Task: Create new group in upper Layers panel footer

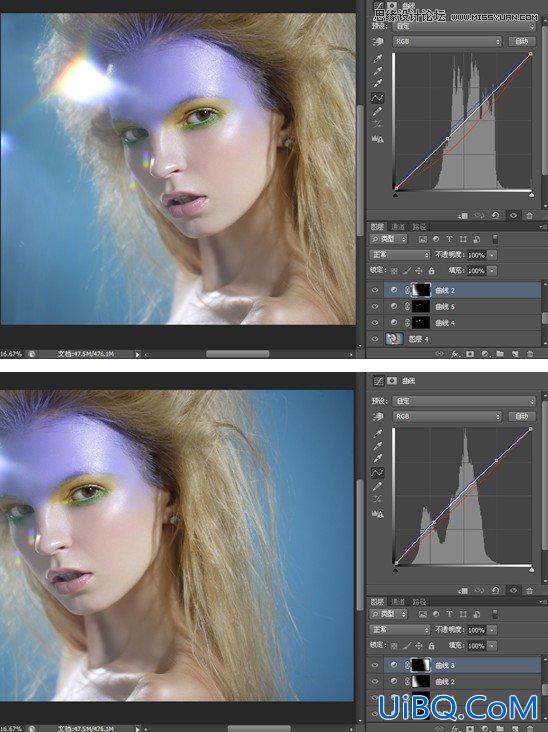Action: coord(500,354)
